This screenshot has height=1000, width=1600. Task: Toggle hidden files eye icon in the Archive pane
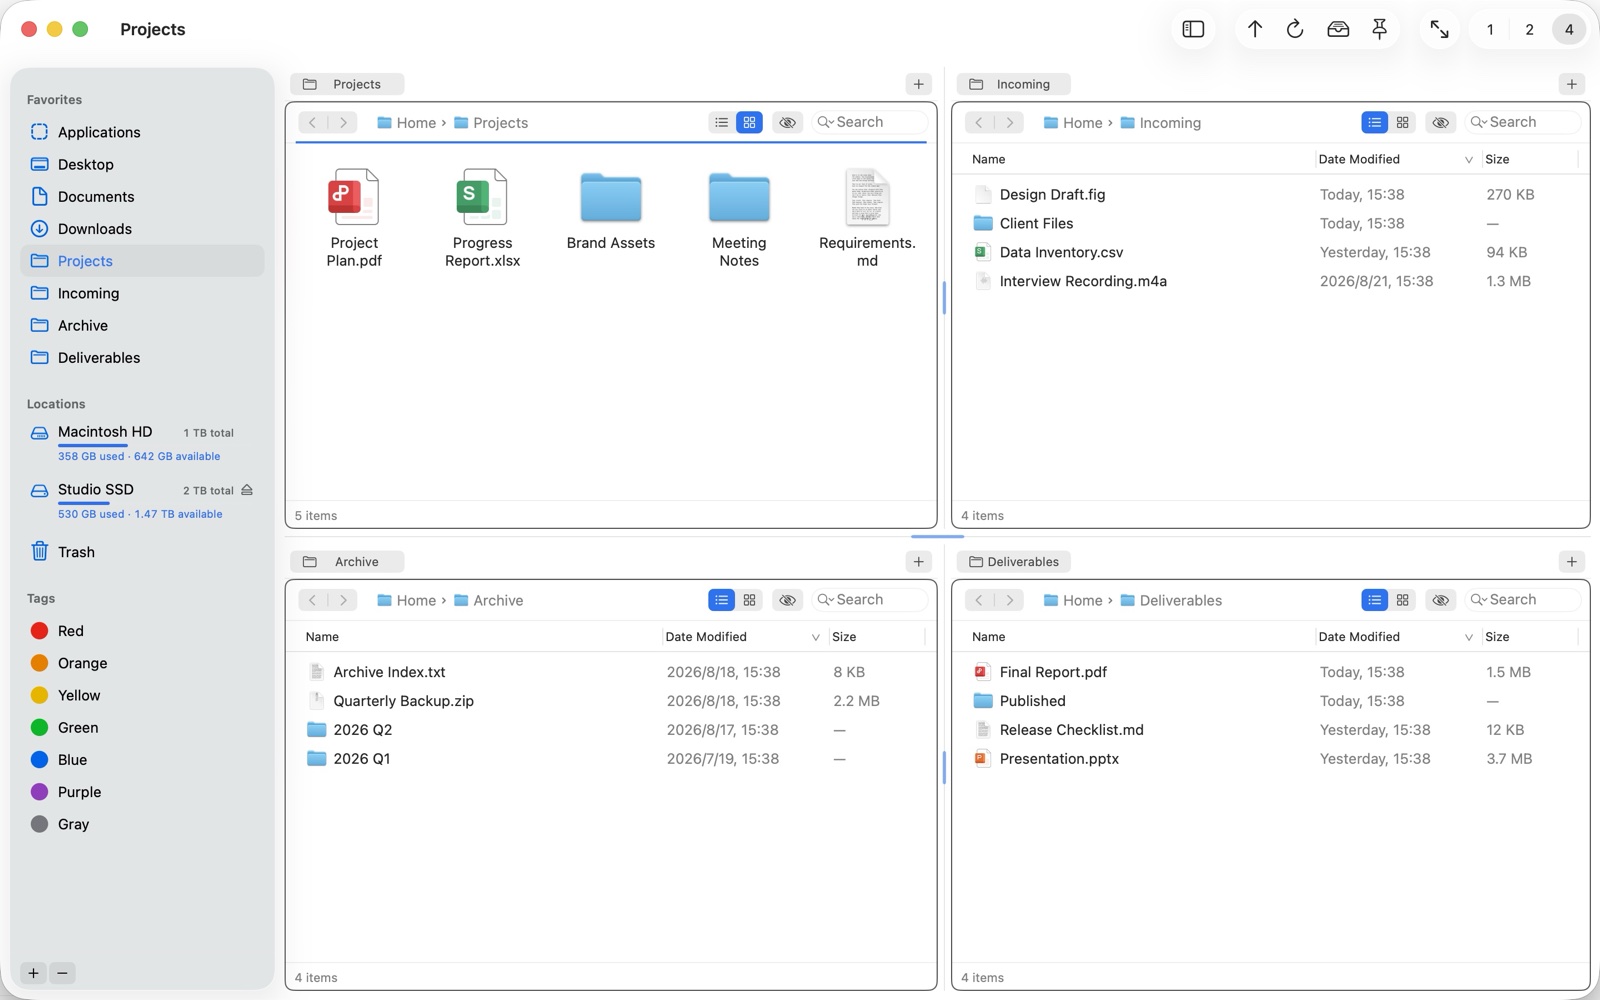[x=788, y=600]
